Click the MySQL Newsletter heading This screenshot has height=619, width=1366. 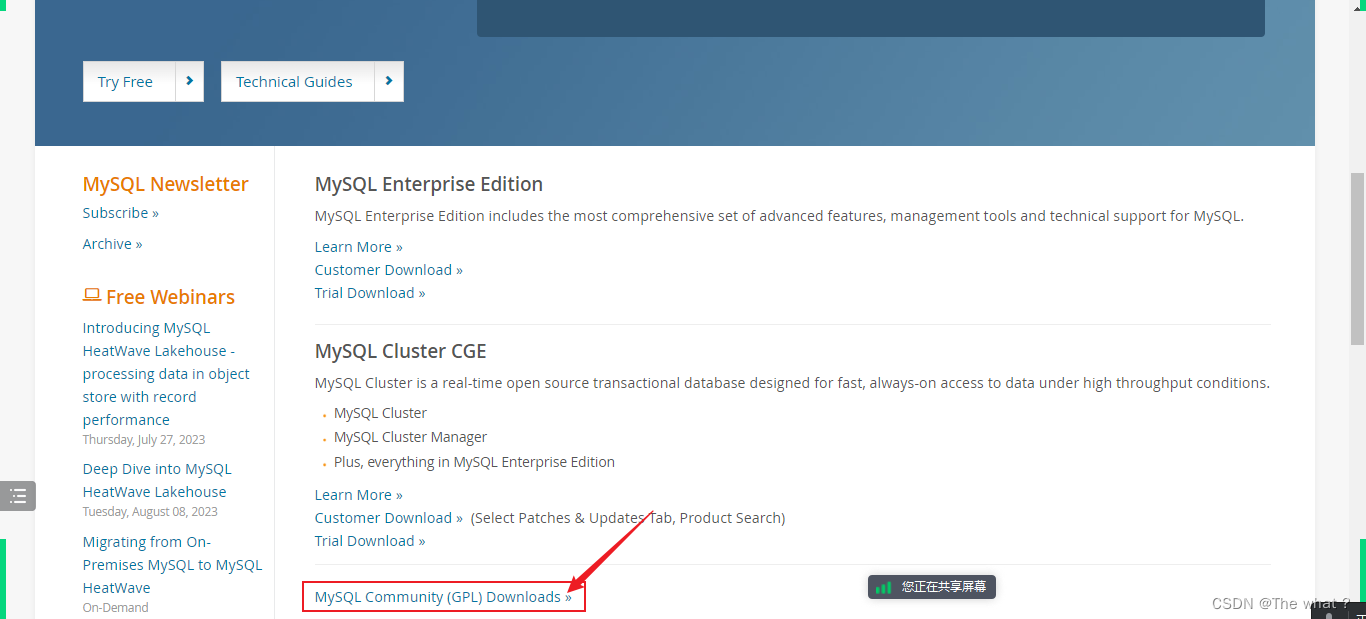(166, 184)
